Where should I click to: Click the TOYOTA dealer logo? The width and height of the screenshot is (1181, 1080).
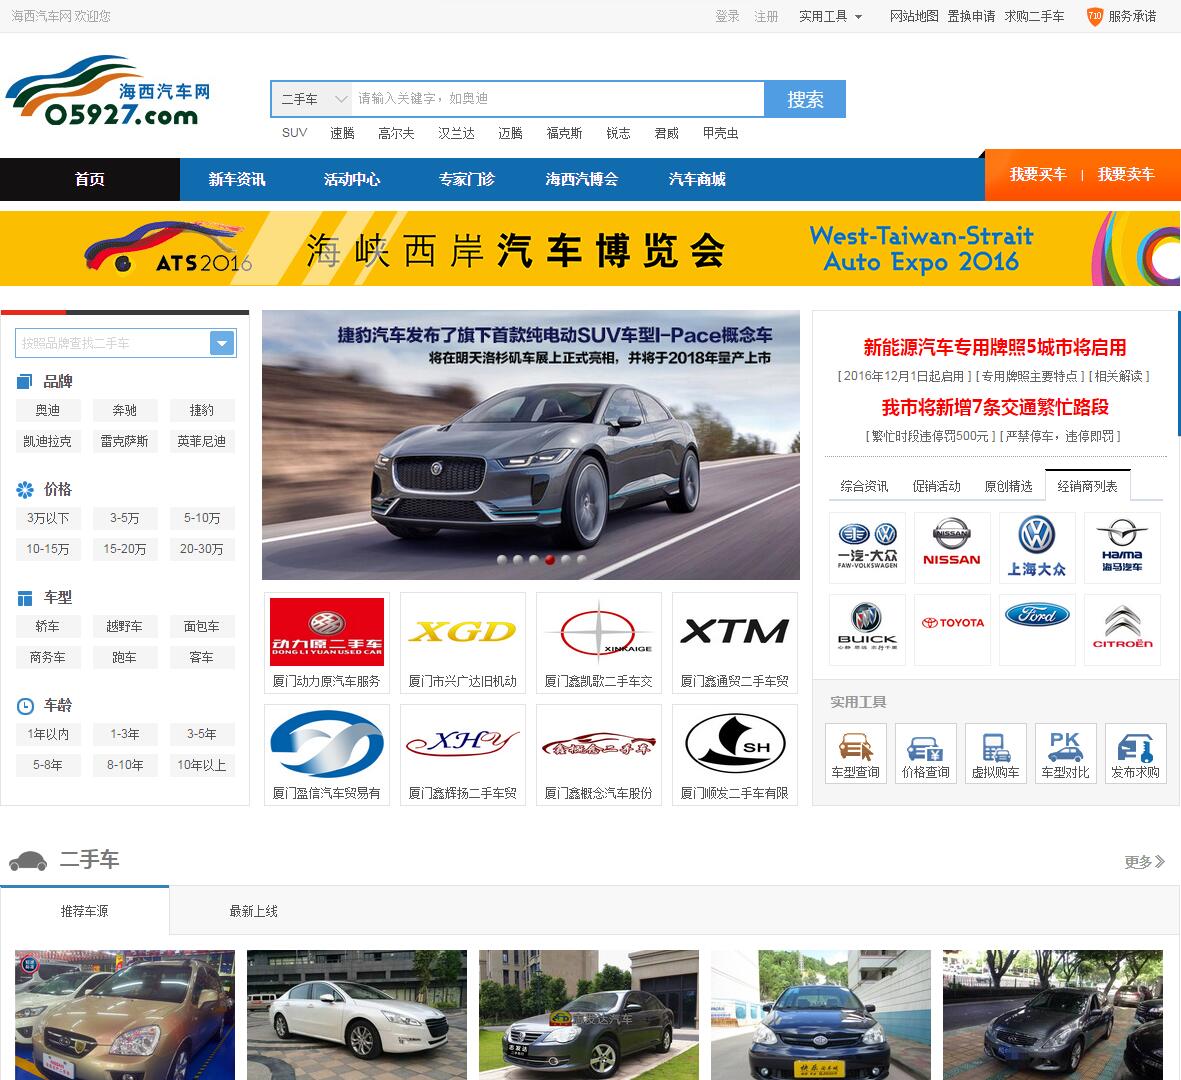(952, 630)
